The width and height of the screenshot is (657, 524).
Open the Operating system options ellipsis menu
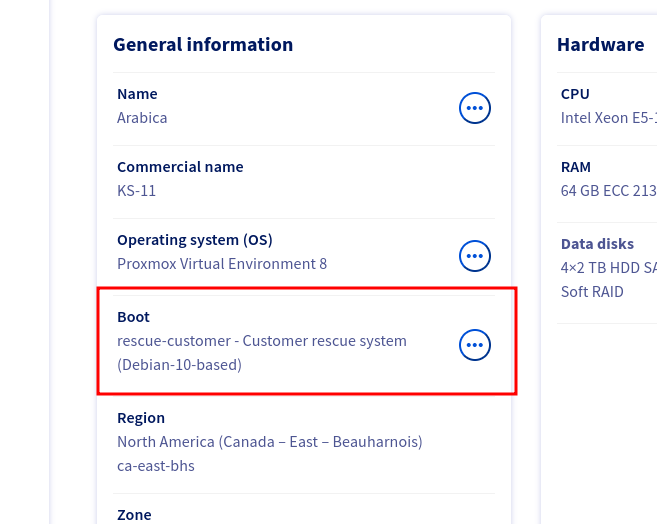[475, 256]
